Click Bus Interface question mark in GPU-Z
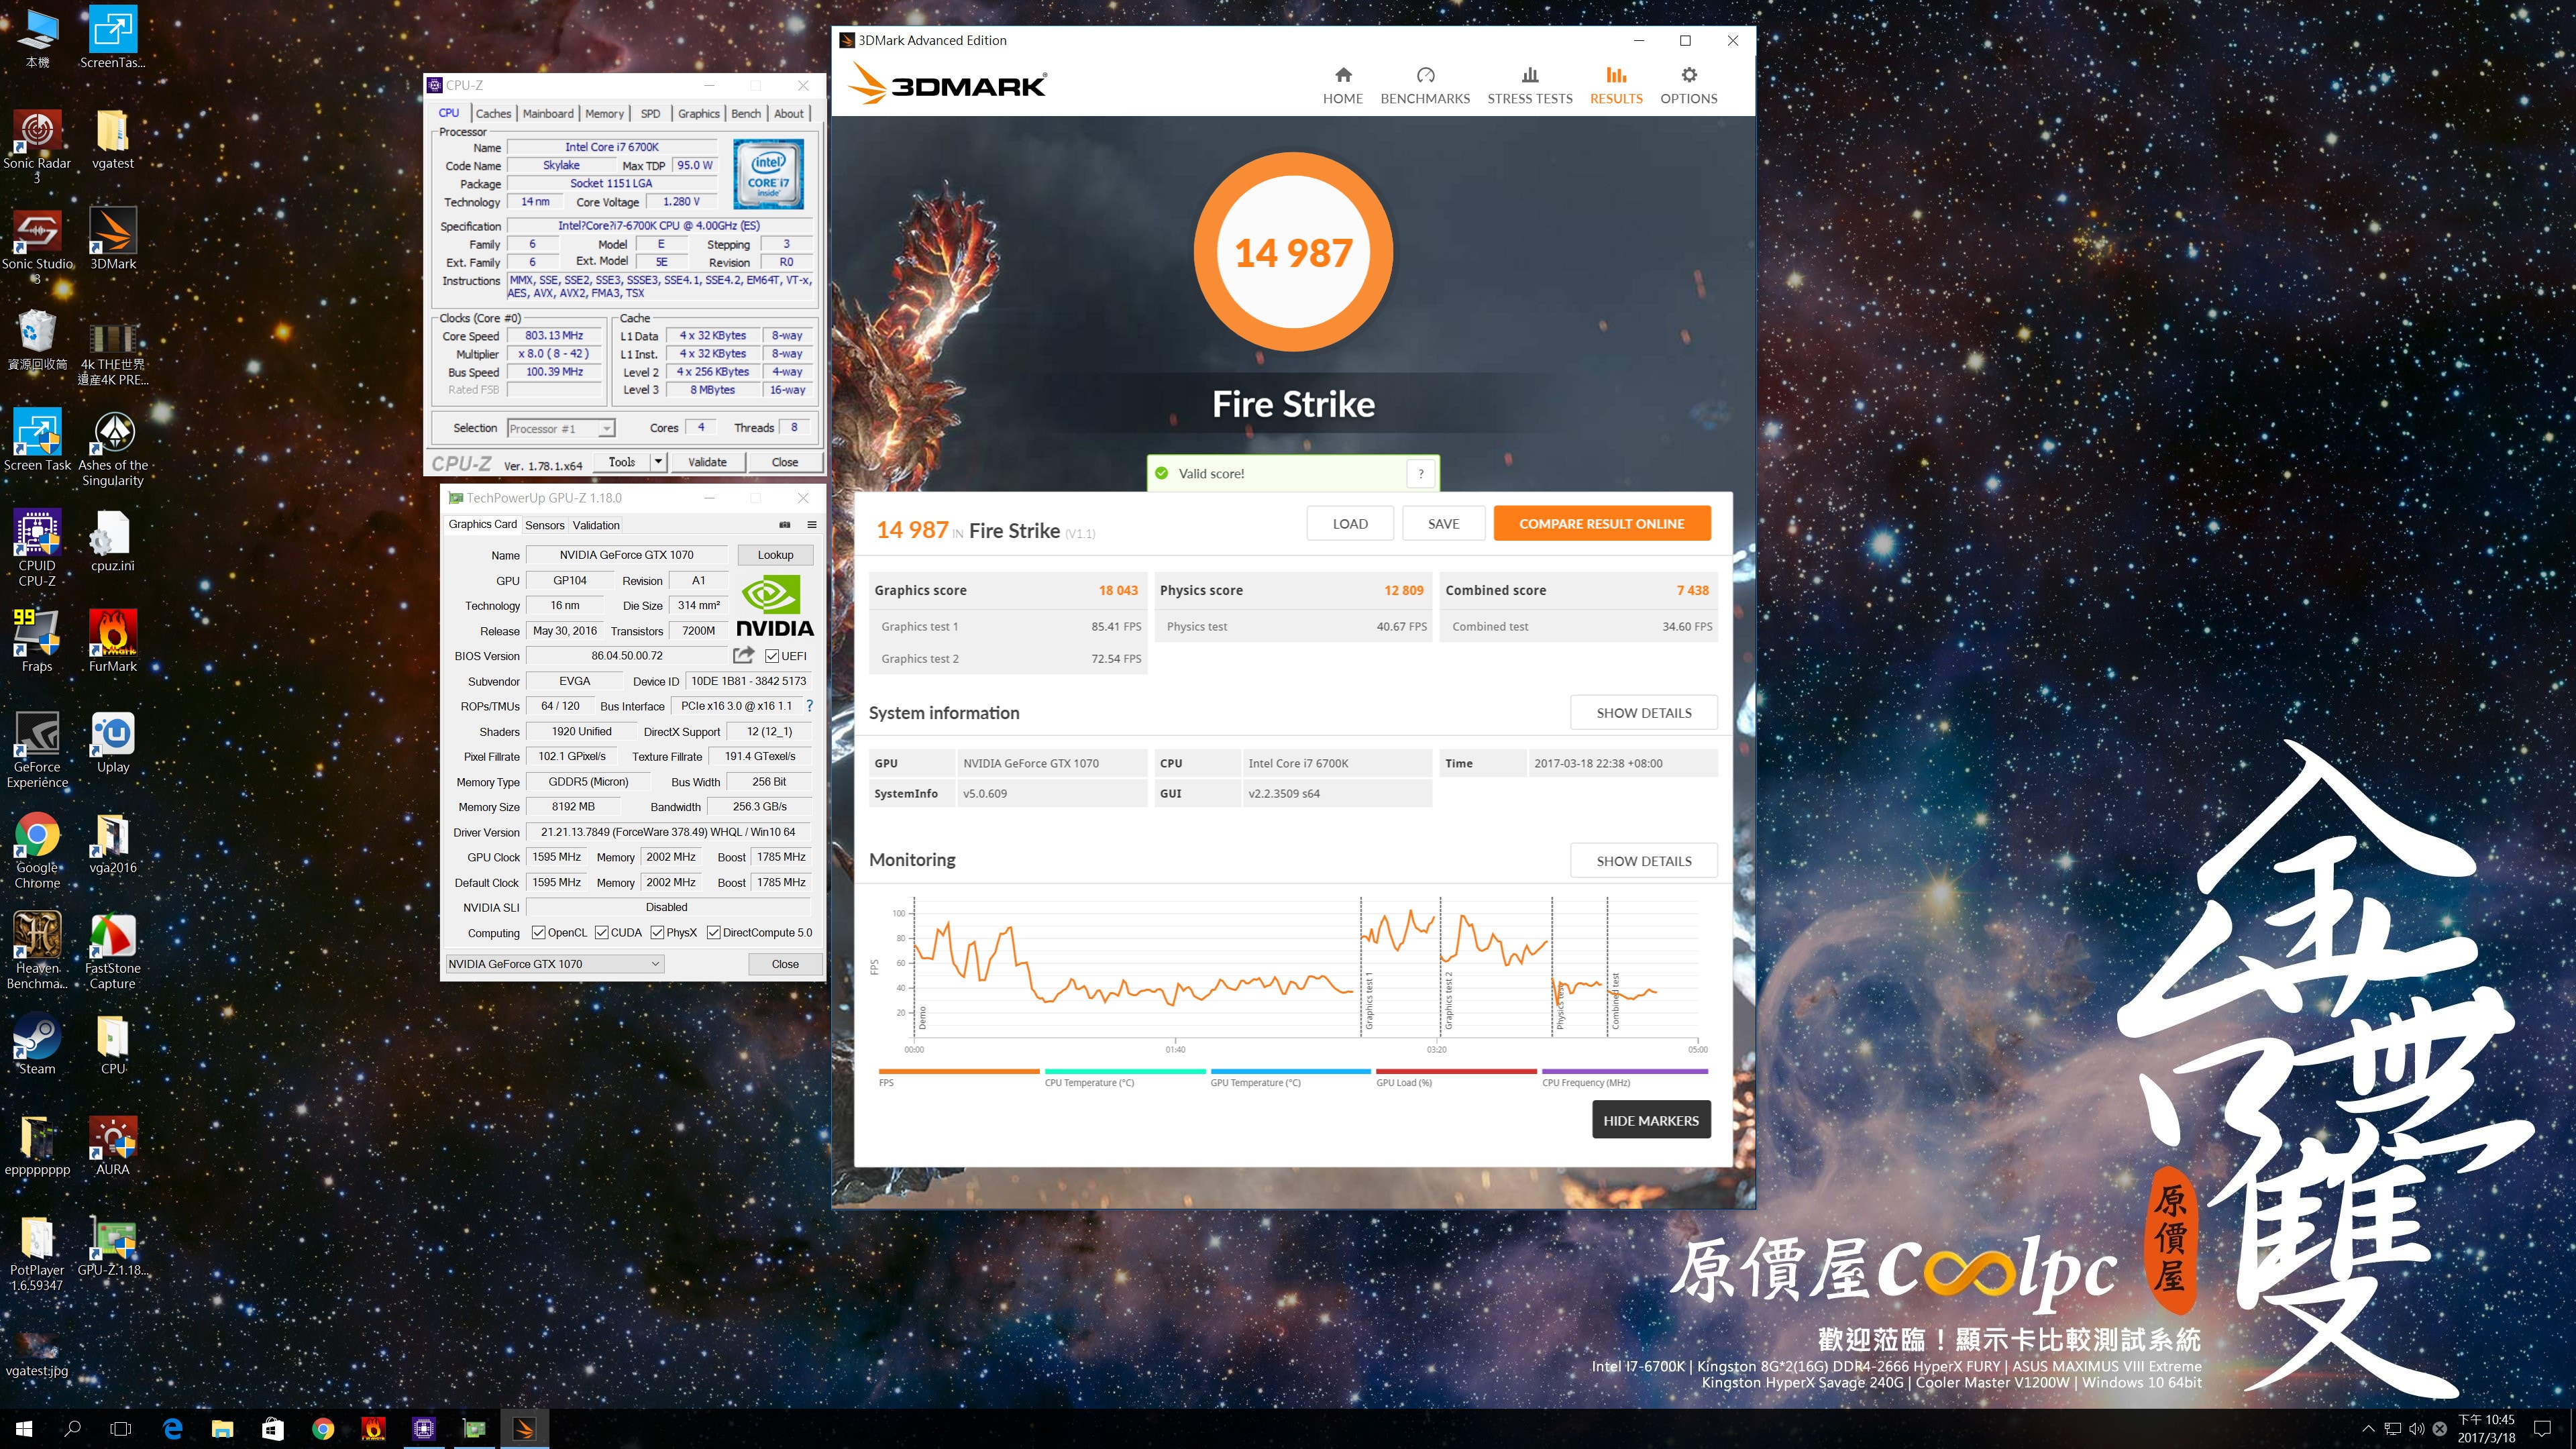The image size is (2576, 1449). tap(810, 706)
